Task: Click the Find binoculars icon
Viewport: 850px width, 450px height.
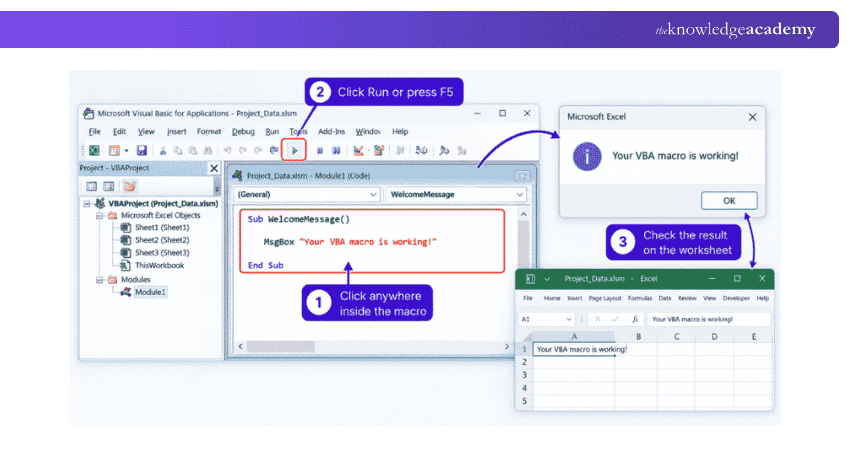Action: (208, 150)
